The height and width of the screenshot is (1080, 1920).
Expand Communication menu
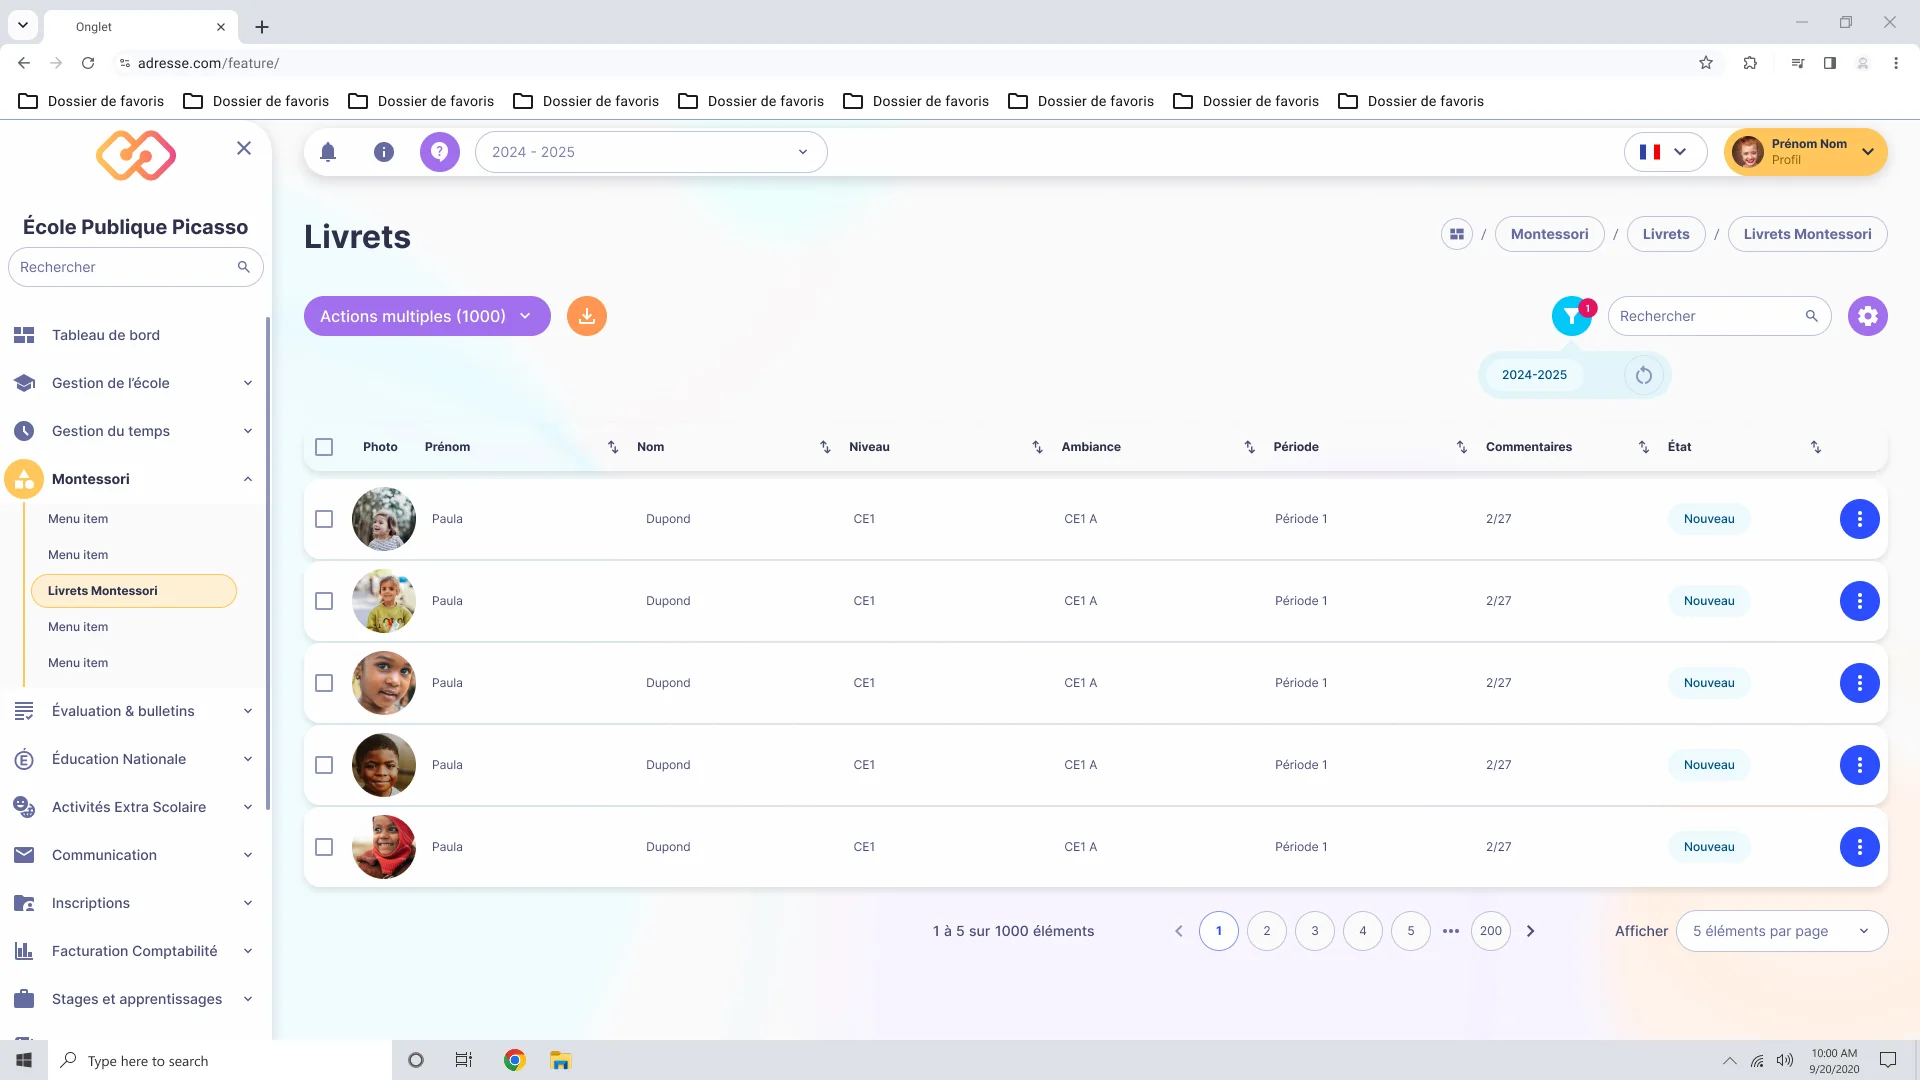(x=134, y=855)
